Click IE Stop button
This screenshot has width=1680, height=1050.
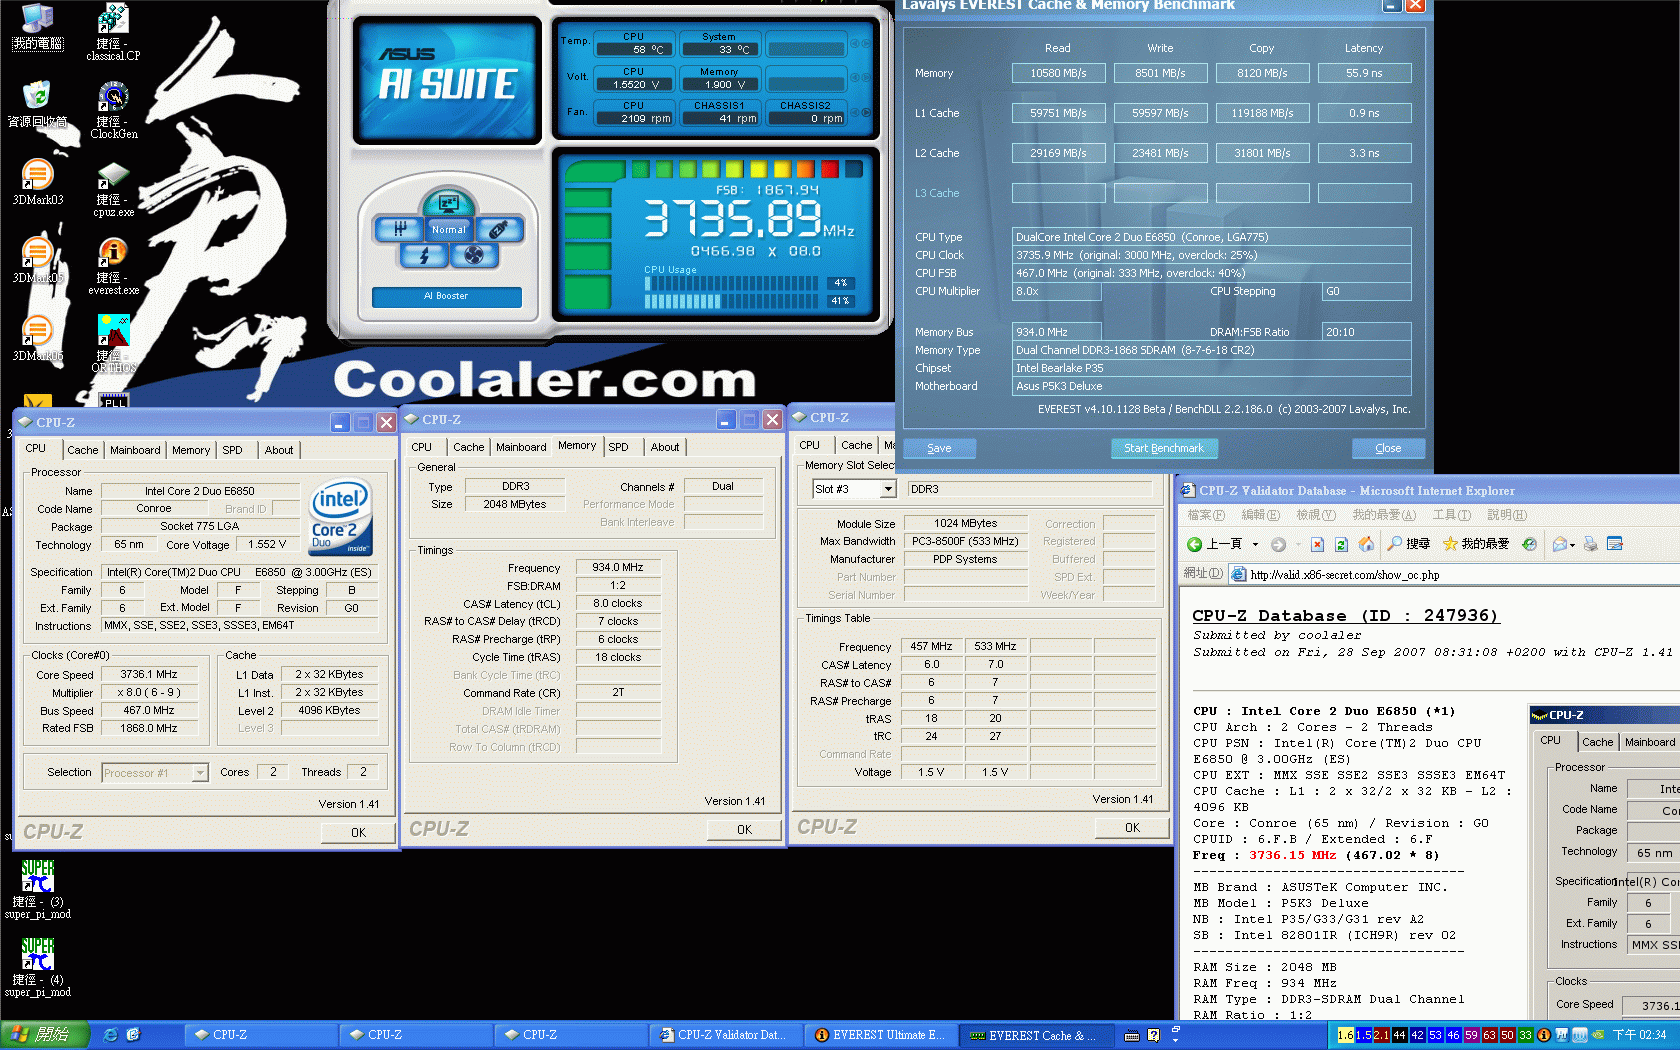point(1317,544)
